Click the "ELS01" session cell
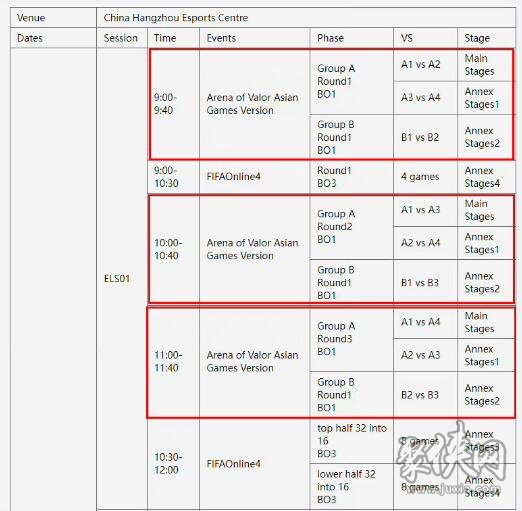The image size is (522, 511). (x=122, y=279)
